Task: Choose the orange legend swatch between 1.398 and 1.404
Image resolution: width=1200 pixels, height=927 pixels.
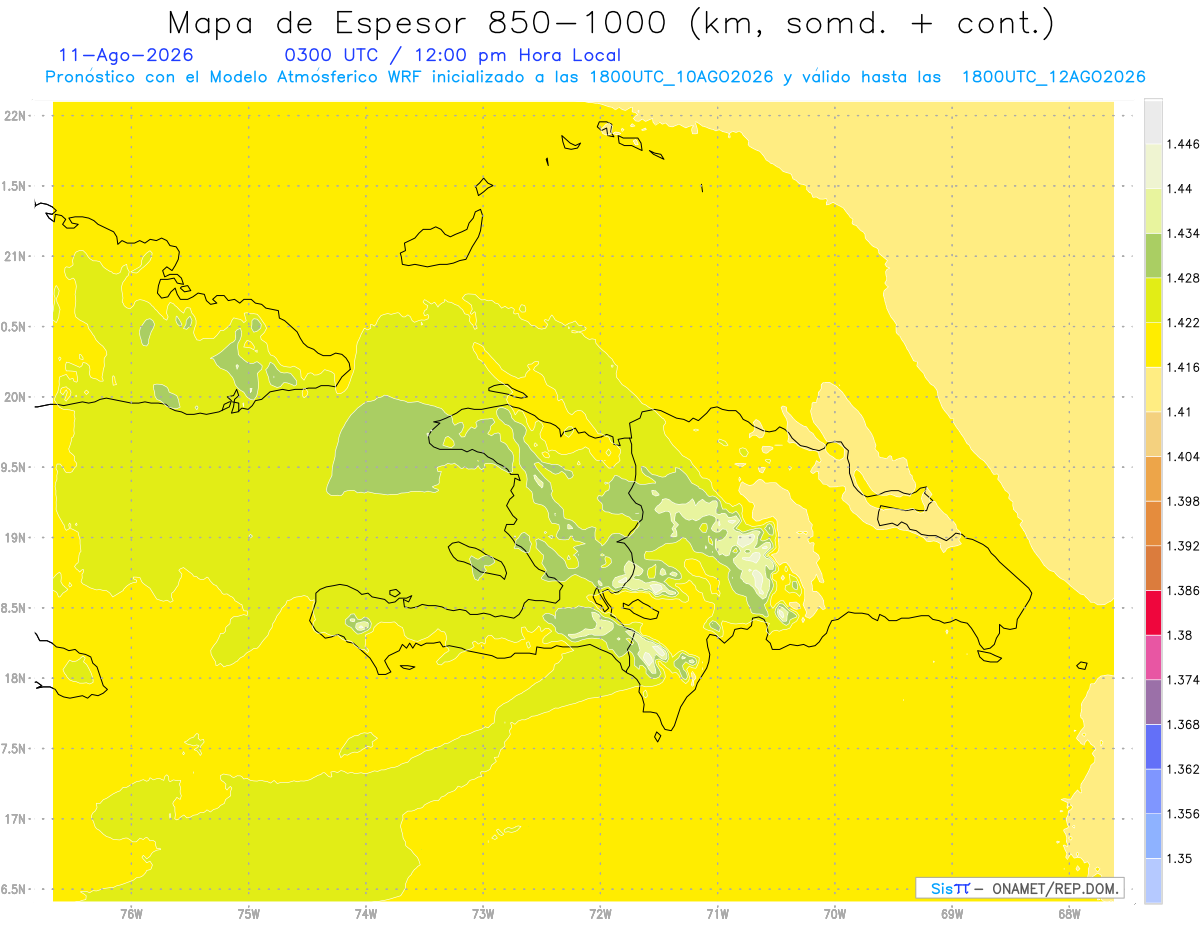Action: 1153,479
